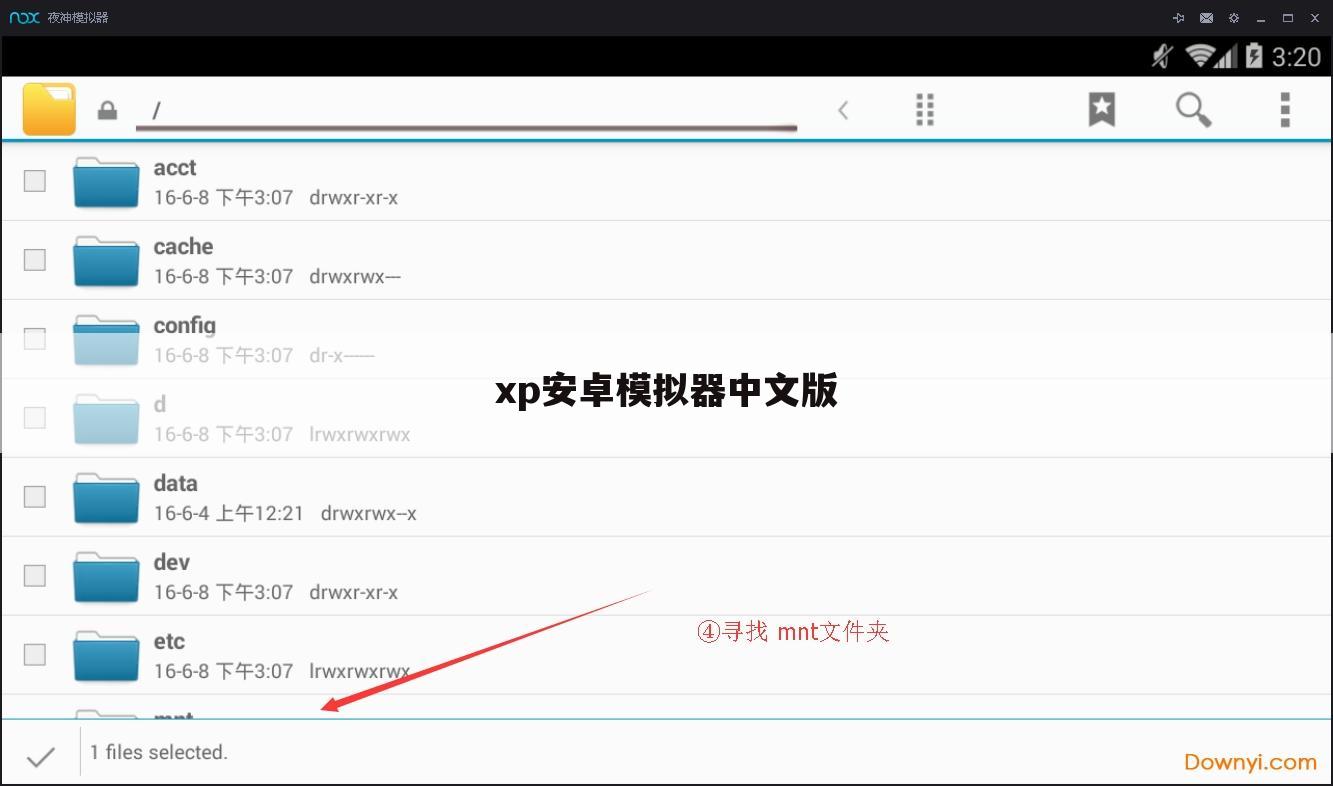The height and width of the screenshot is (786, 1333).
Task: Check the cache folder checkbox
Action: tap(35, 260)
